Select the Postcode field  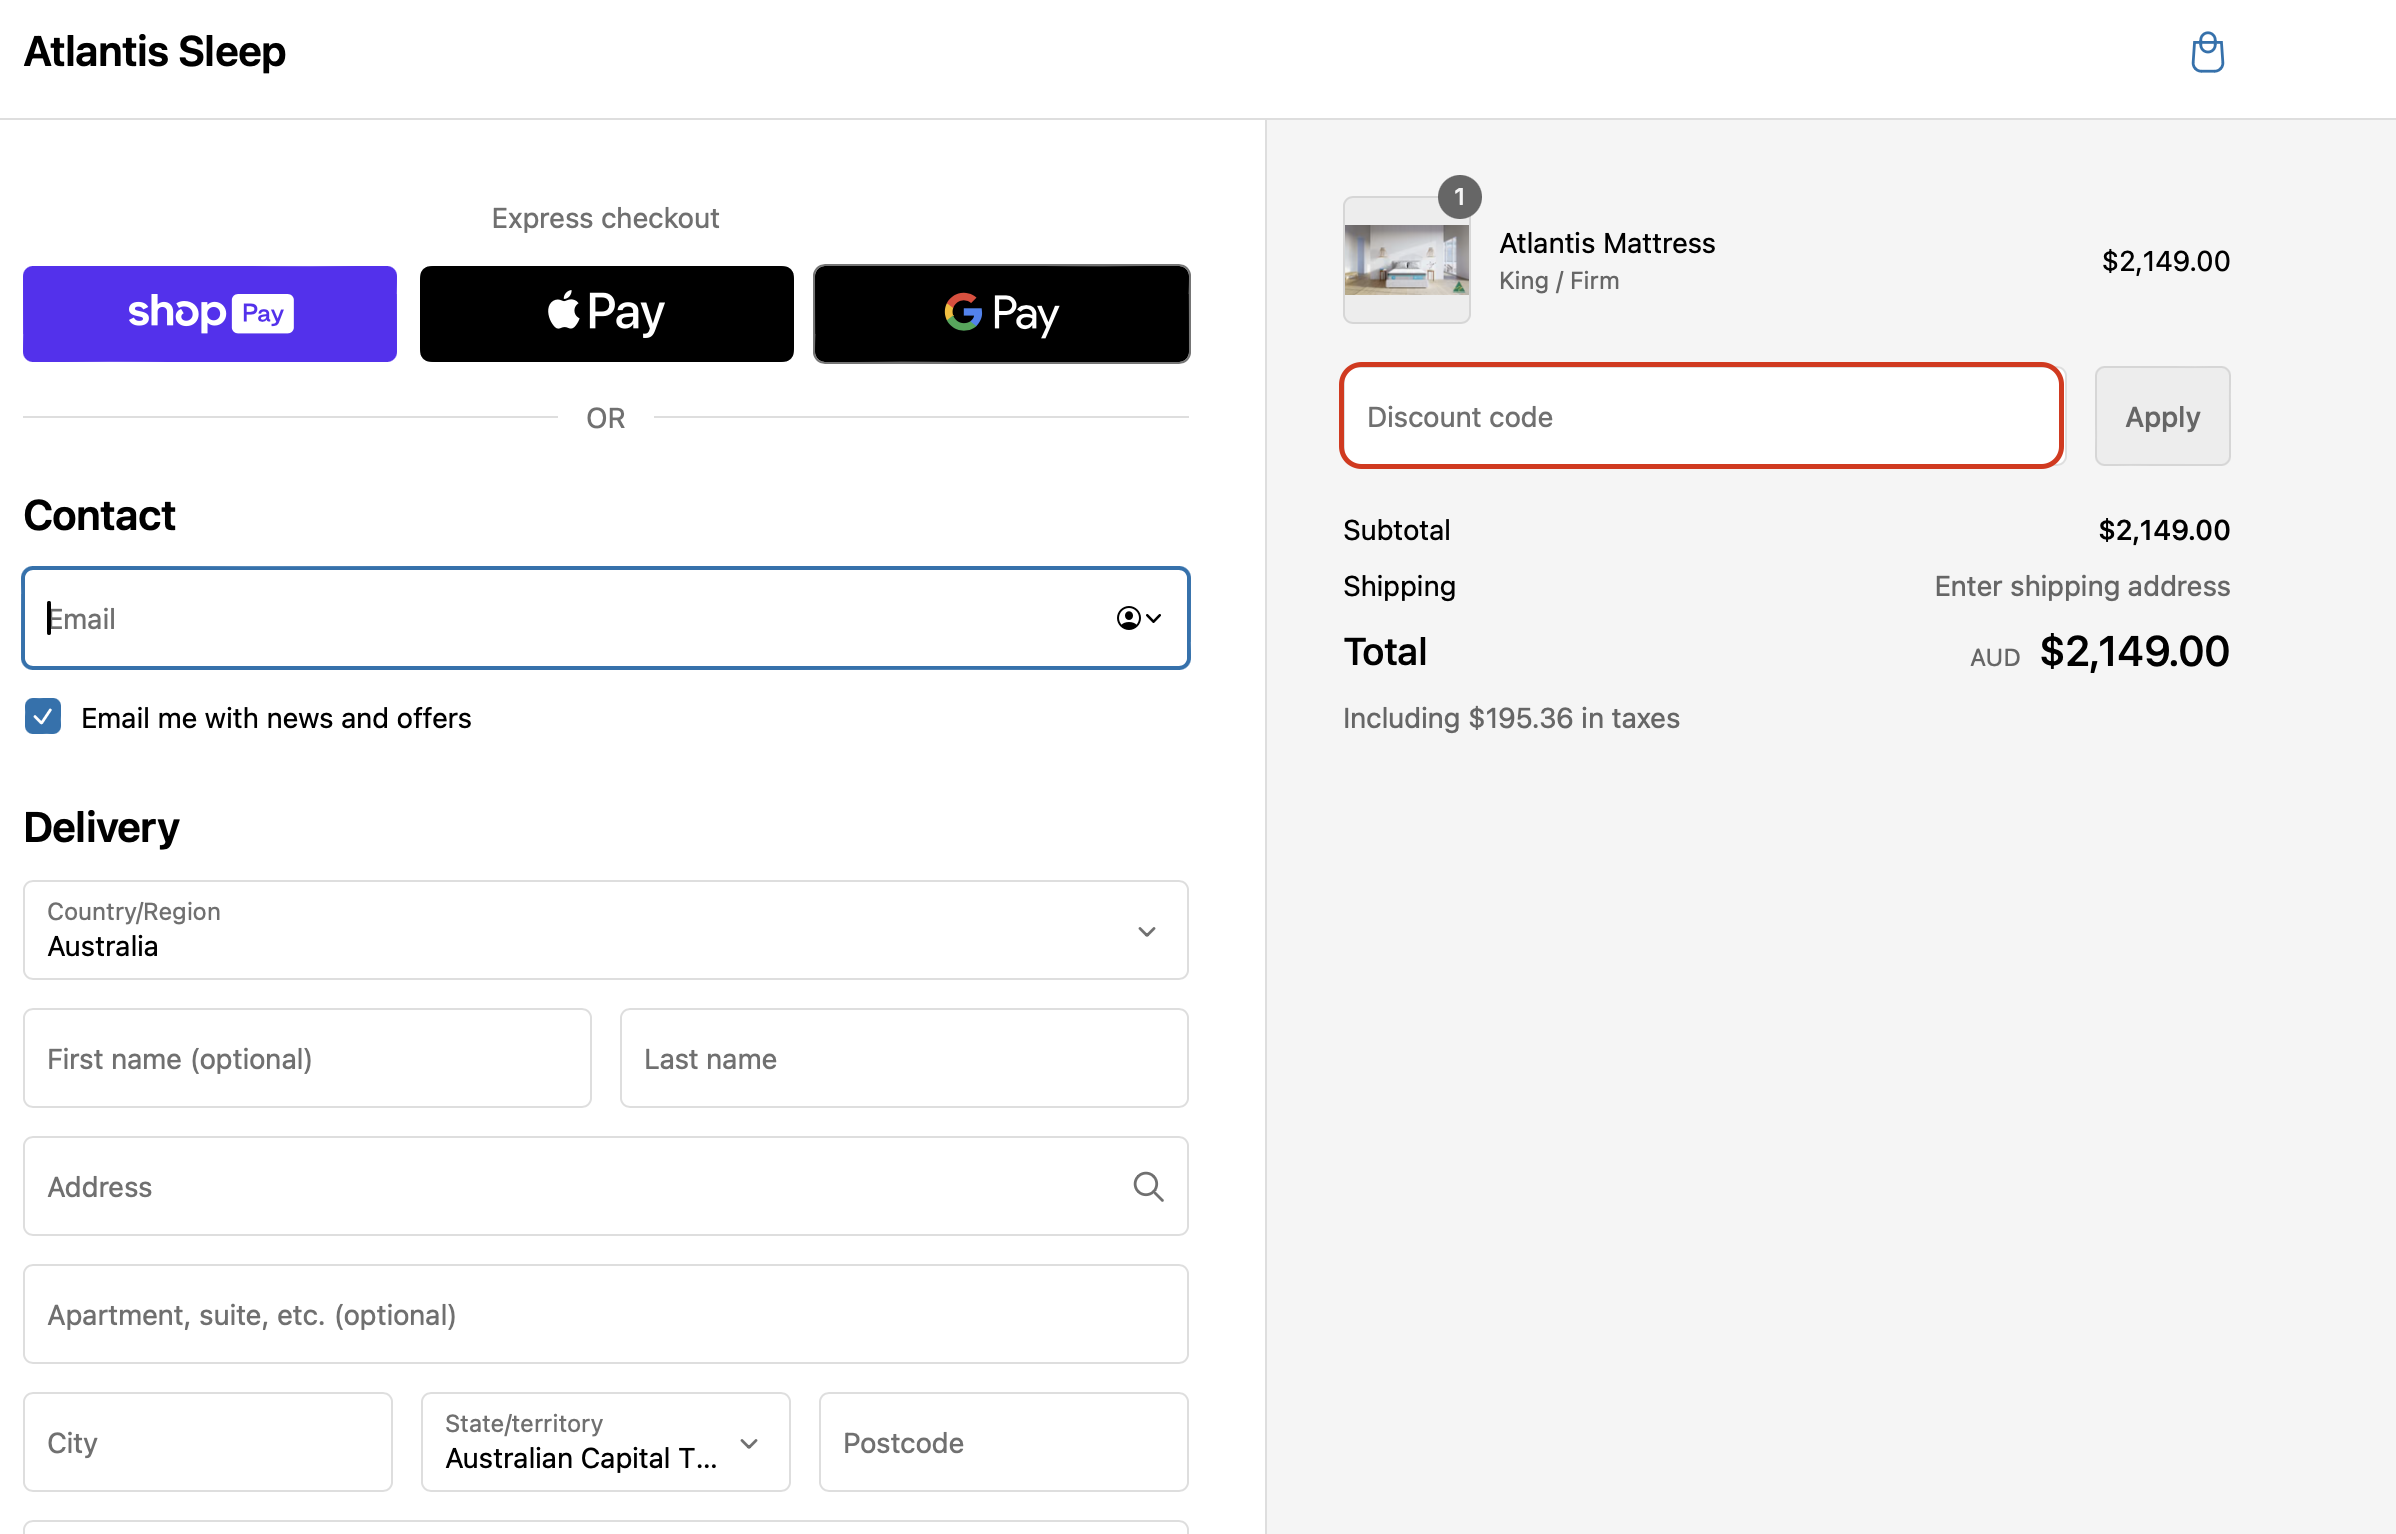pos(1003,1442)
